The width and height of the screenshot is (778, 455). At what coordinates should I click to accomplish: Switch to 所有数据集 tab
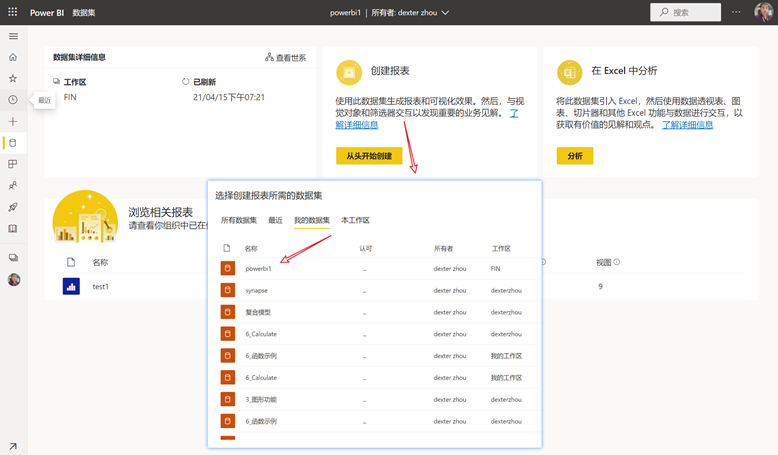(x=239, y=220)
